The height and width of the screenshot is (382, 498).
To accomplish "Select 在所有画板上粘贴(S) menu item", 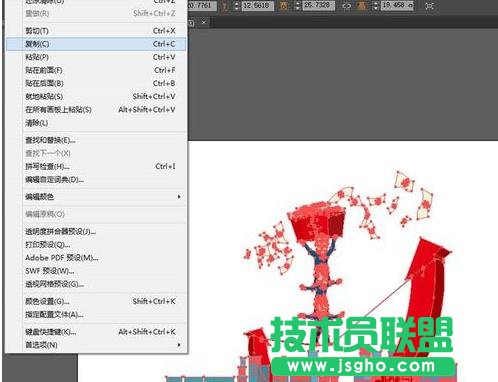I will point(96,110).
